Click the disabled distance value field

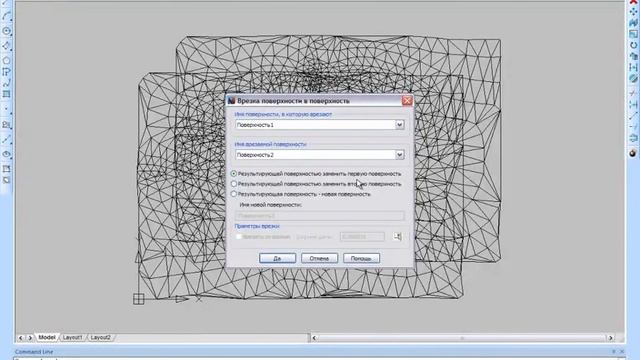pyautogui.click(x=362, y=237)
